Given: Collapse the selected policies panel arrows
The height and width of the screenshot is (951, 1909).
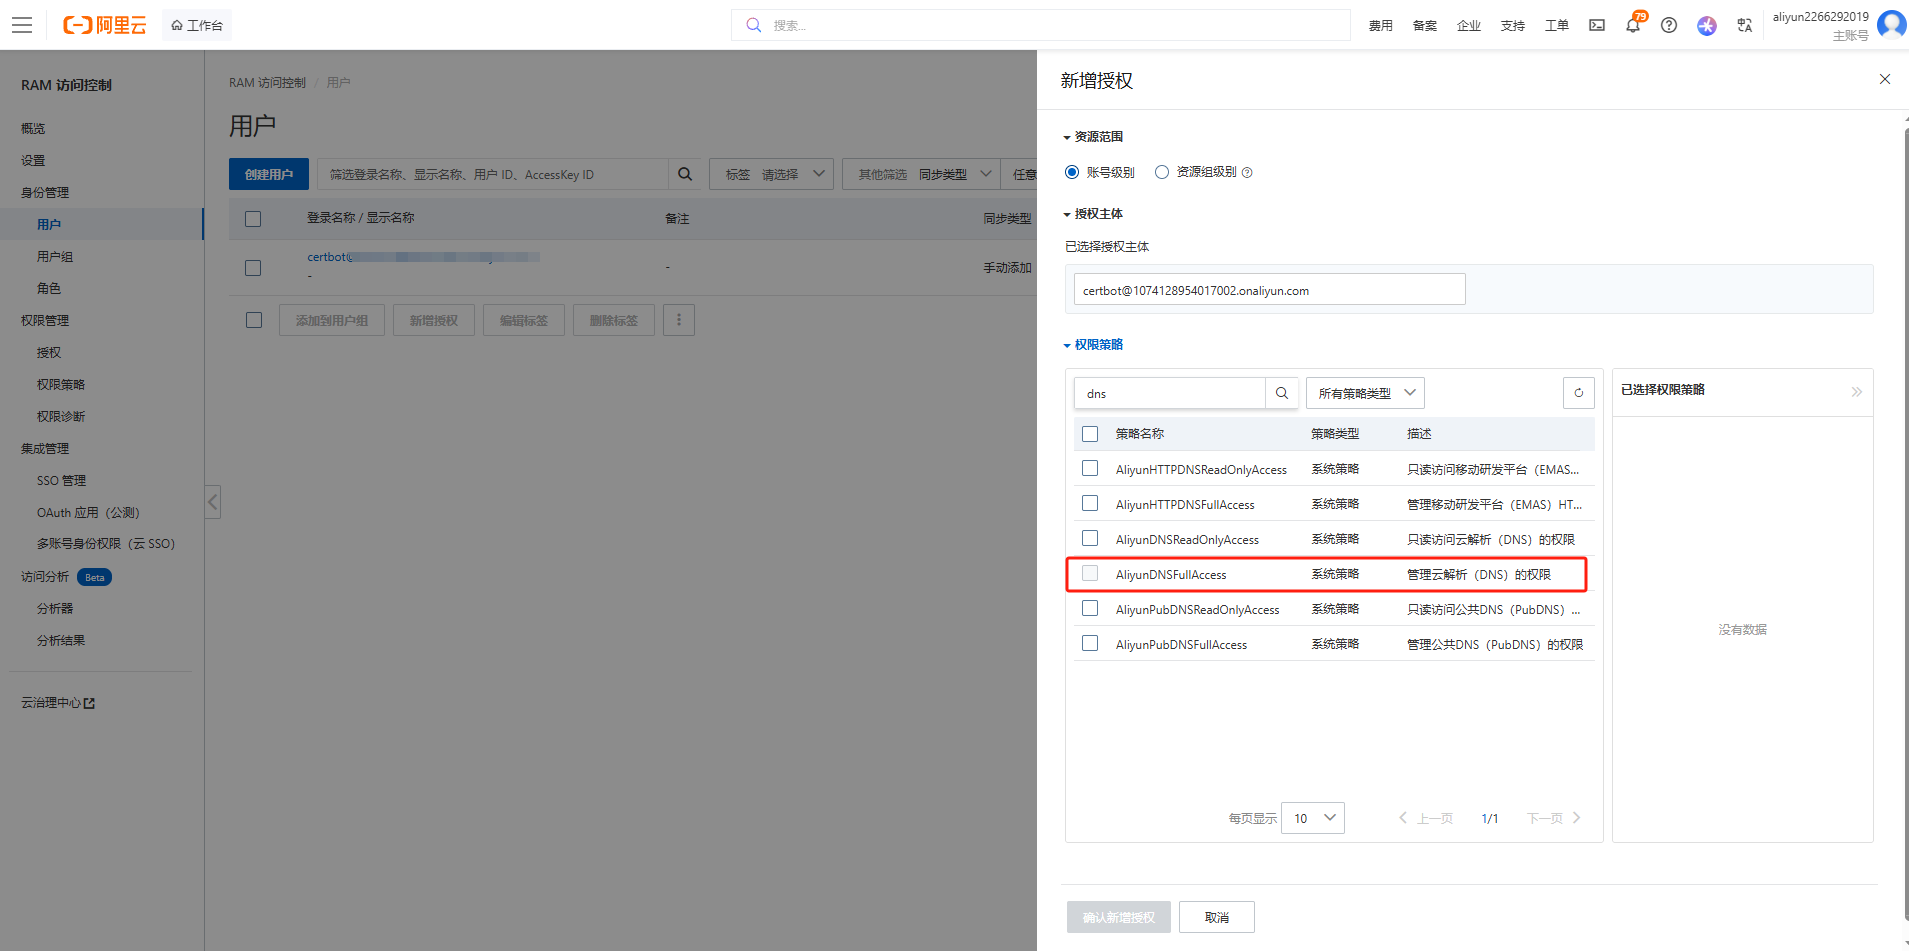Looking at the screenshot, I should coord(1857,391).
